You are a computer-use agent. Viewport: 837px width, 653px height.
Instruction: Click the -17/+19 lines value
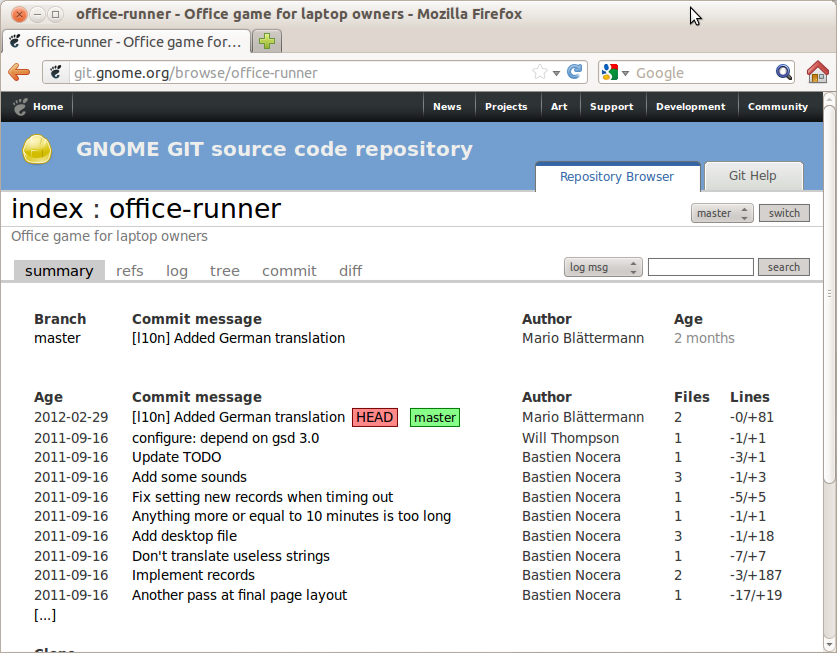tap(756, 595)
